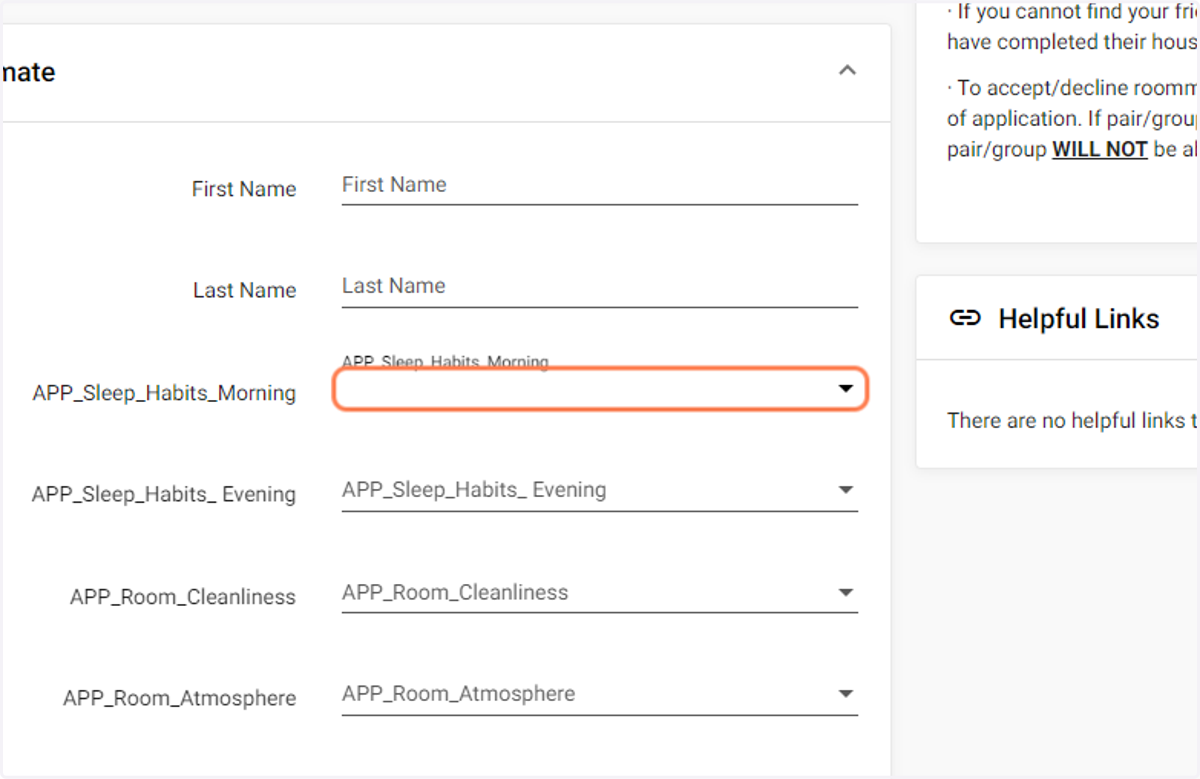Click the APP_Room_Cleanliness row label
The image size is (1200, 779).
(x=183, y=597)
